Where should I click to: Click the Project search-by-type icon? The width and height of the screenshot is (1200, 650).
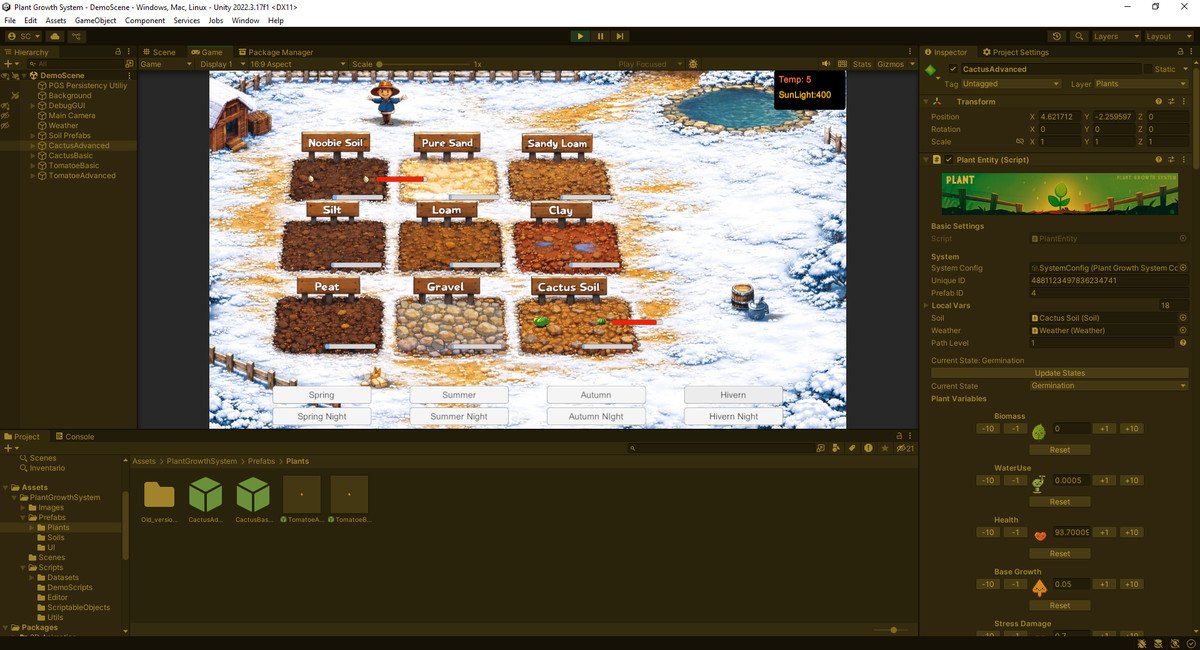835,448
